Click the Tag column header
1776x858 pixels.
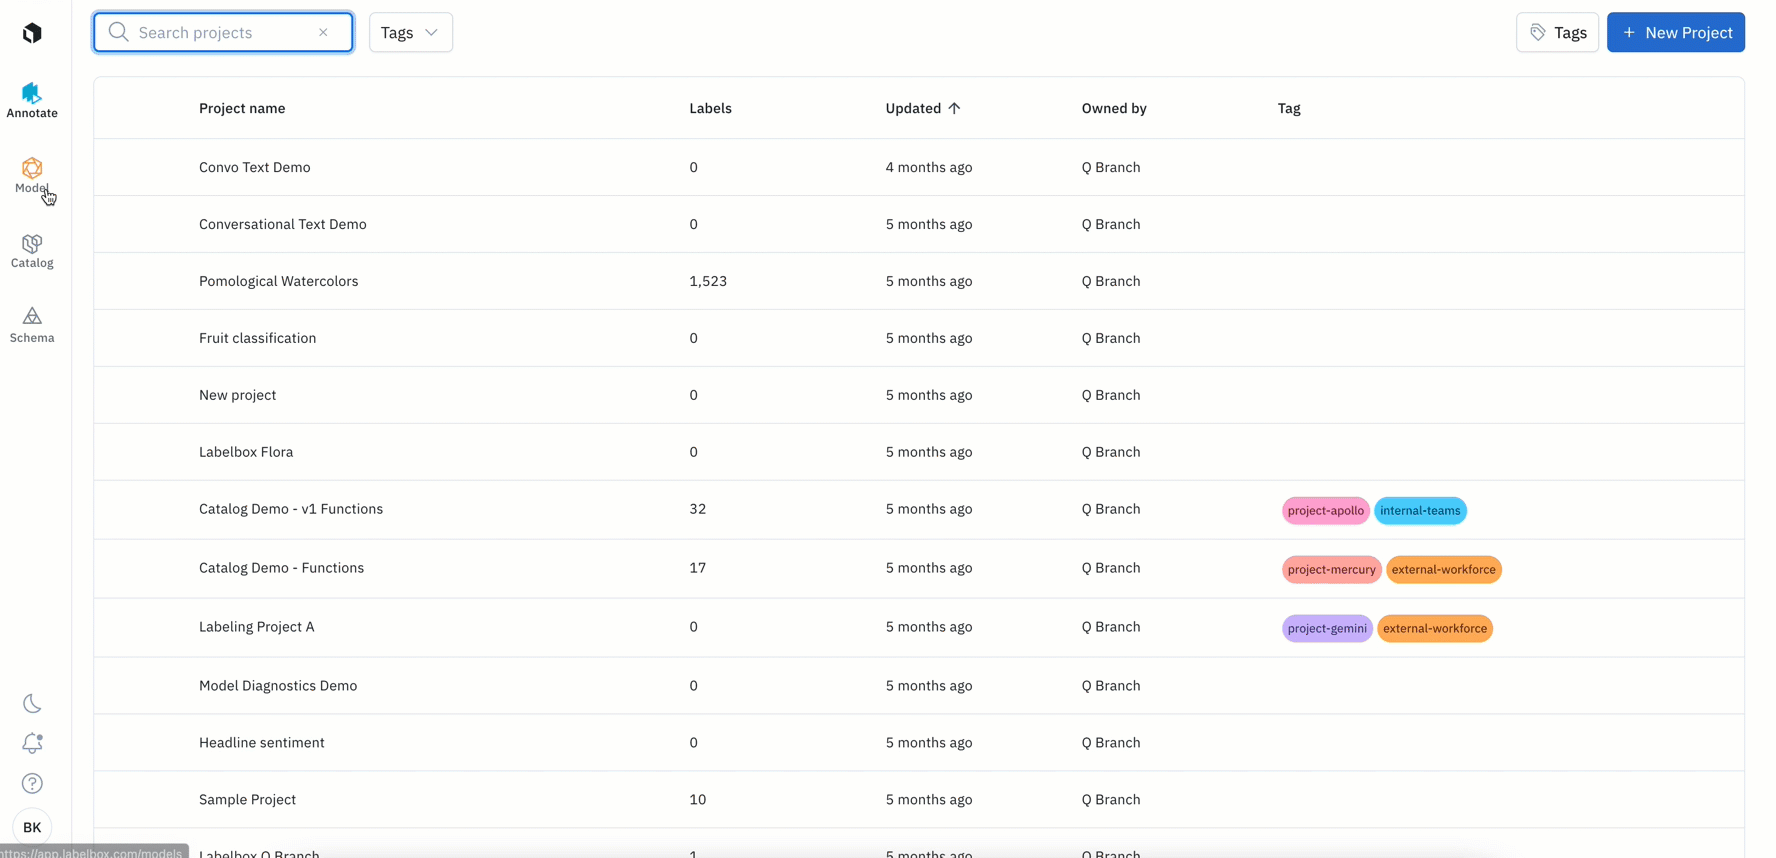tap(1289, 108)
